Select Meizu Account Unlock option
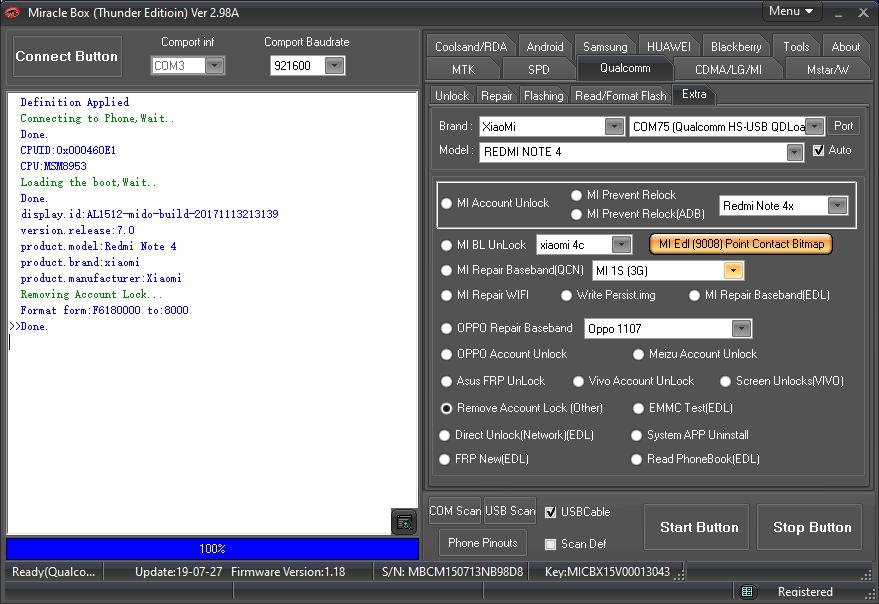879x604 pixels. [638, 354]
